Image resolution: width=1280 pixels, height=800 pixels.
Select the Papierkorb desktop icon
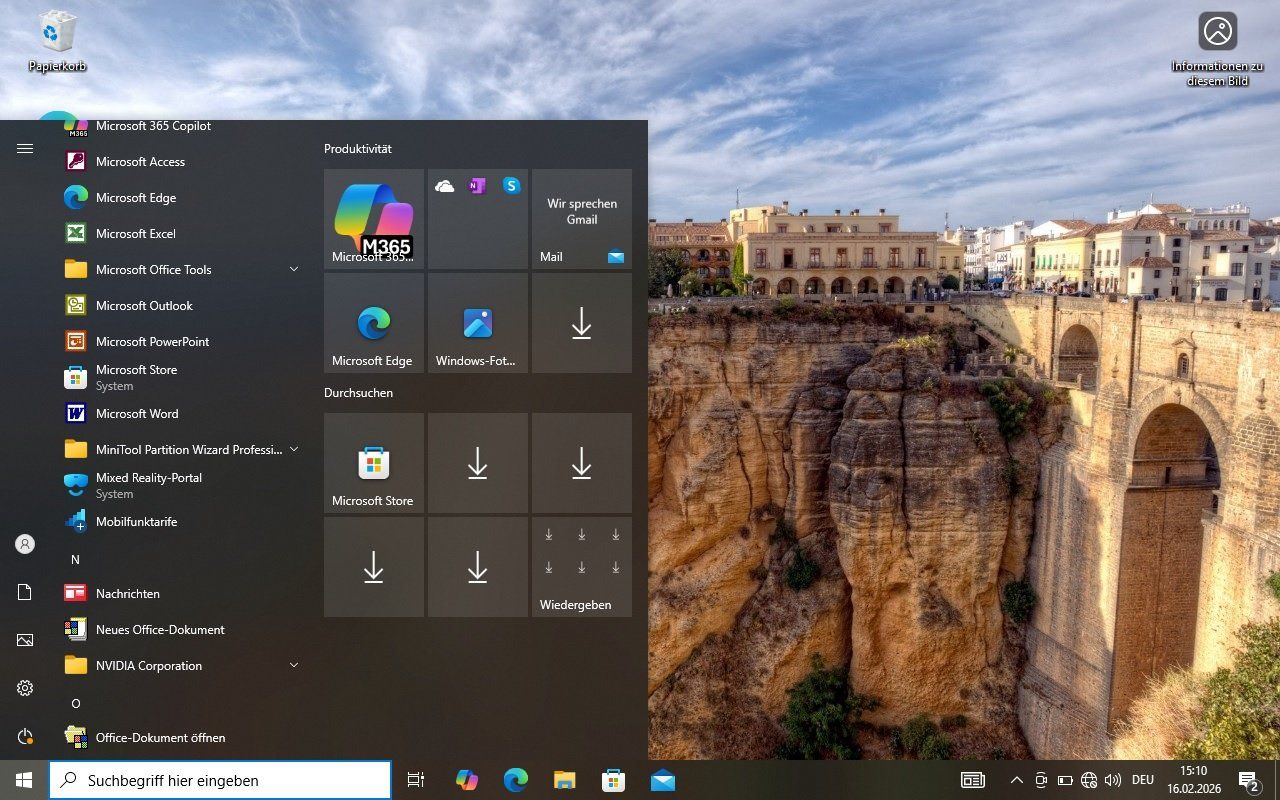tap(58, 41)
